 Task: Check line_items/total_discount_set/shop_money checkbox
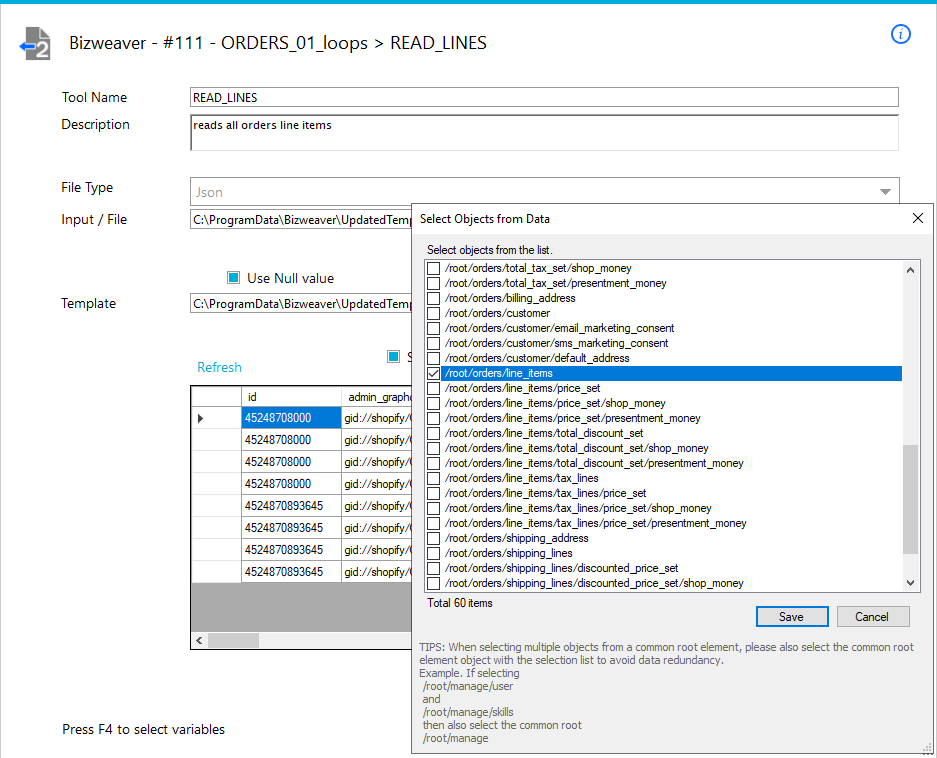click(434, 448)
